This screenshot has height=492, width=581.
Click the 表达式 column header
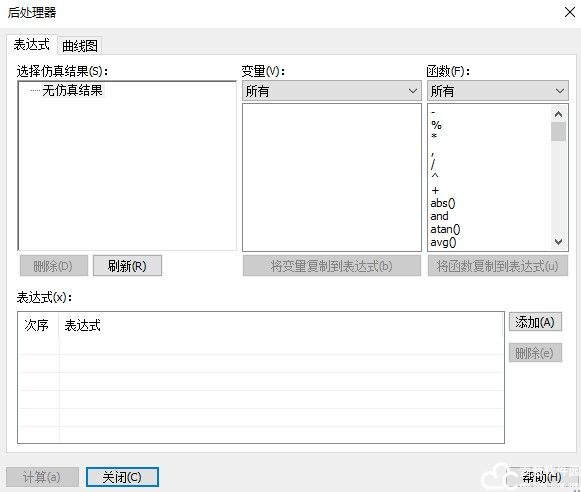[x=82, y=326]
